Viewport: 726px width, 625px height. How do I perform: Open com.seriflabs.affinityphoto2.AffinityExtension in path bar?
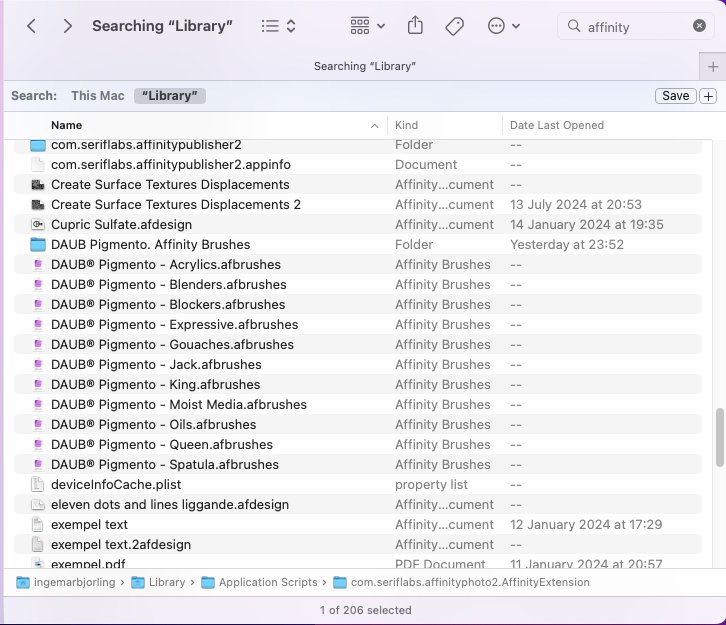[x=461, y=582]
